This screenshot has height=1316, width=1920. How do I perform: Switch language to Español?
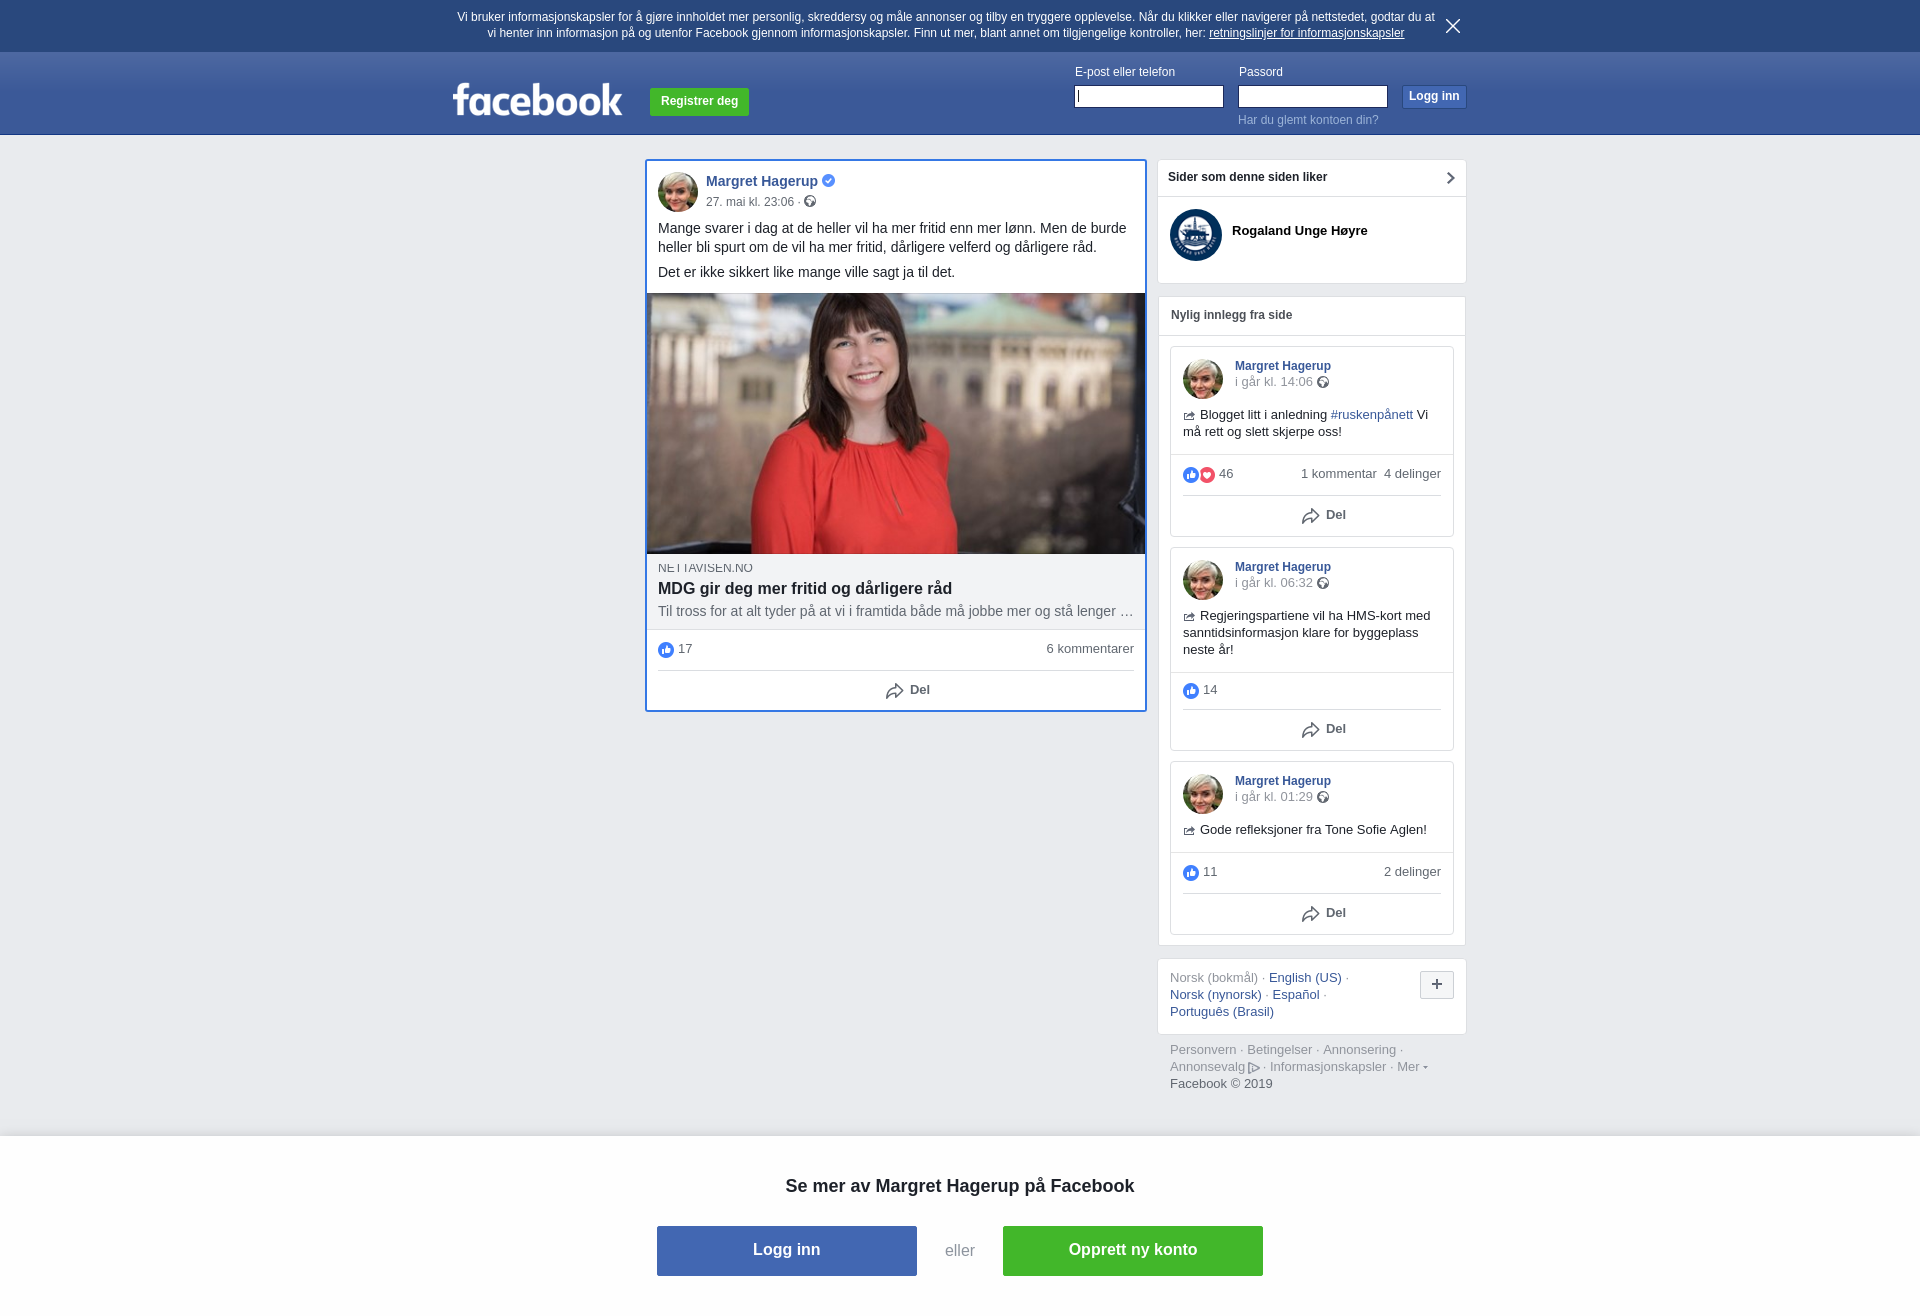coord(1296,995)
